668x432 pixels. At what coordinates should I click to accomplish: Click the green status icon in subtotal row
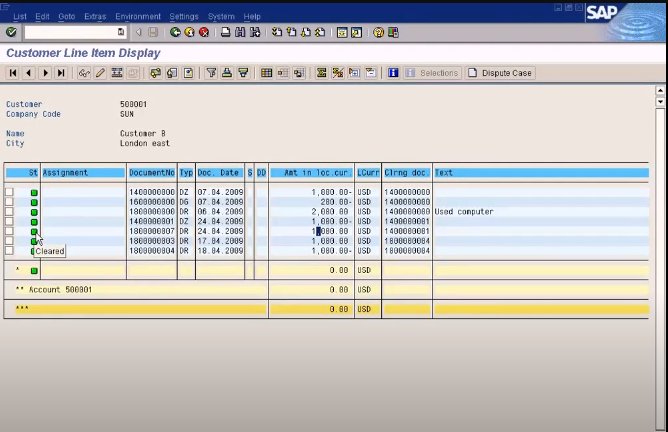click(x=34, y=271)
